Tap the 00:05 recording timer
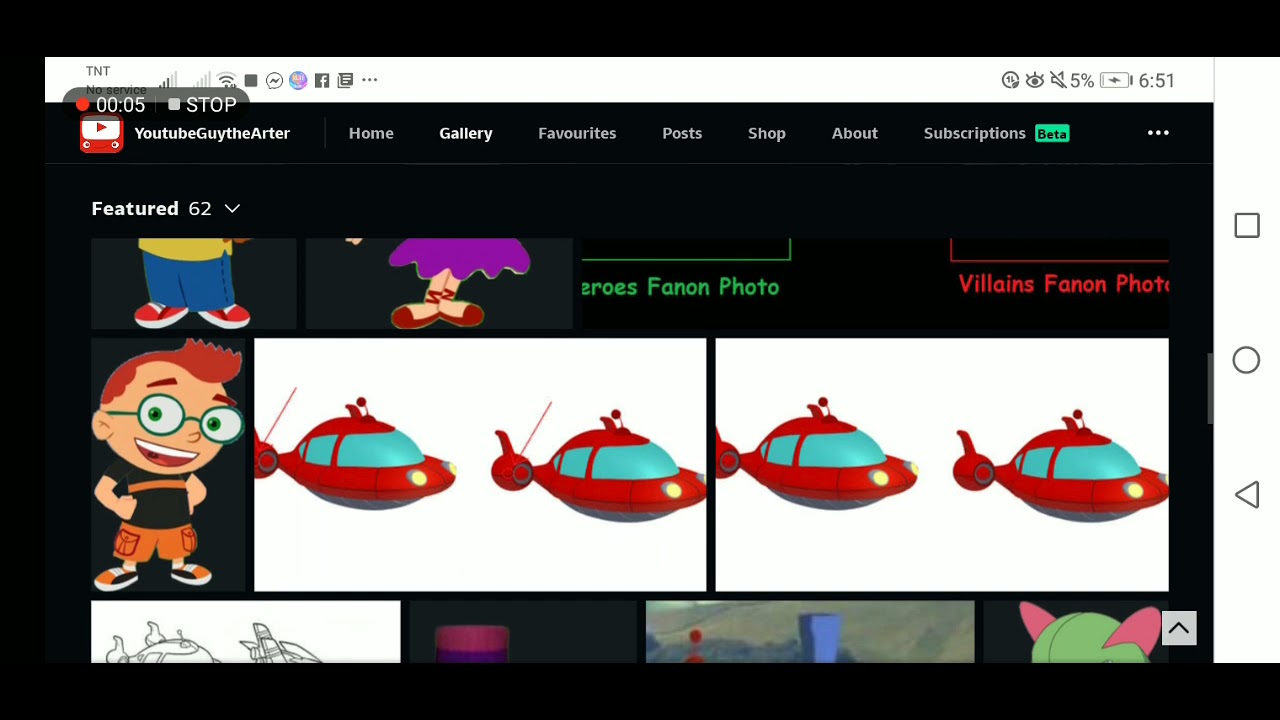Viewport: 1280px width, 720px height. (121, 105)
